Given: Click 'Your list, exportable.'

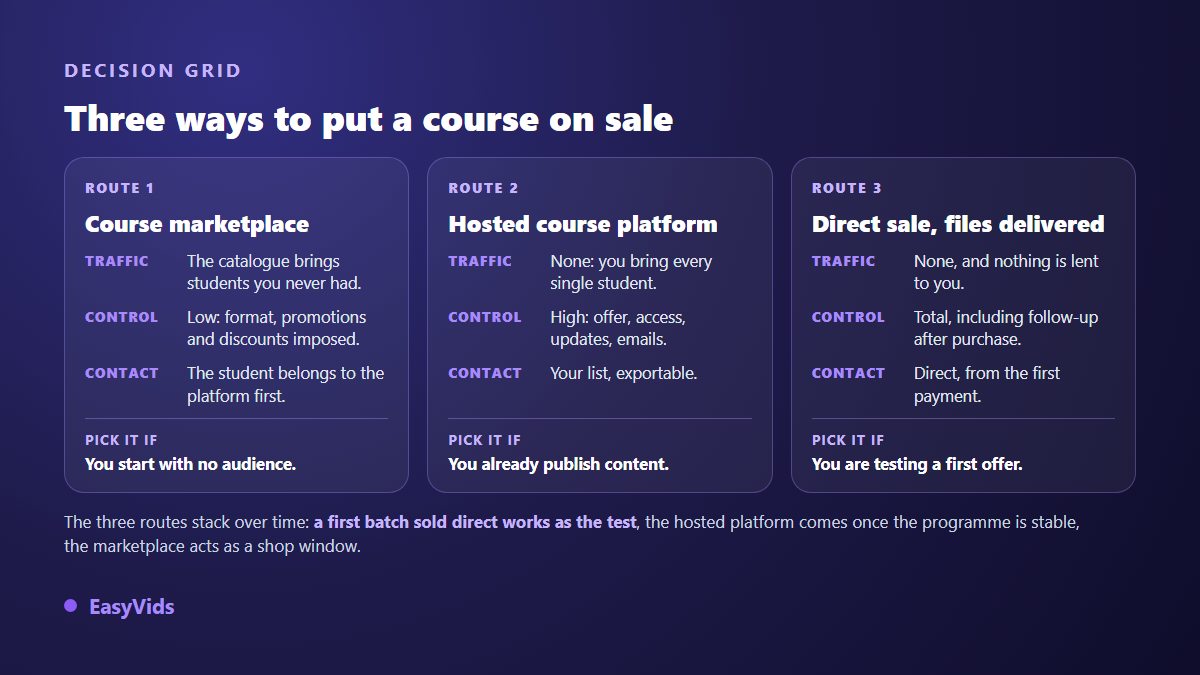Looking at the screenshot, I should 624,373.
